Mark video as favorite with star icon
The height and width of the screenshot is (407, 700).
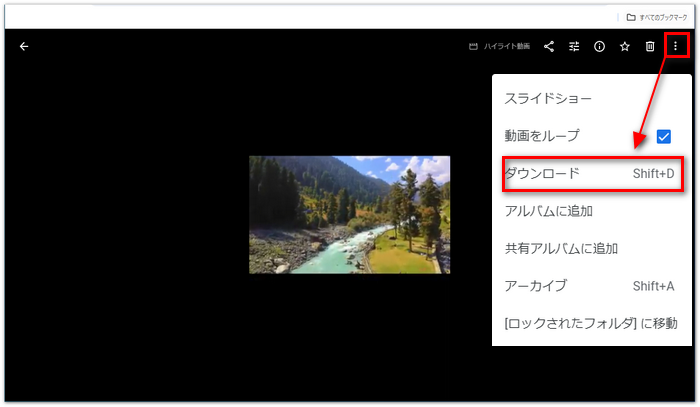click(x=624, y=46)
